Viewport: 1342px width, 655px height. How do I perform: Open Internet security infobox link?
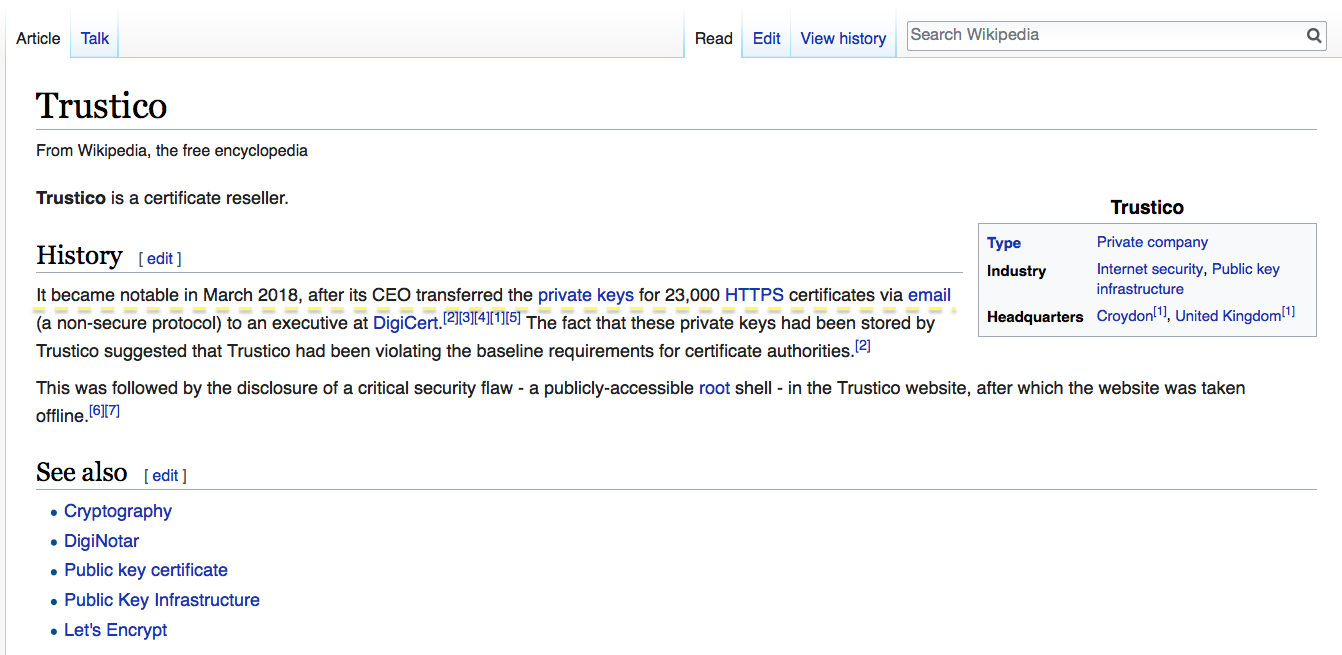1150,269
